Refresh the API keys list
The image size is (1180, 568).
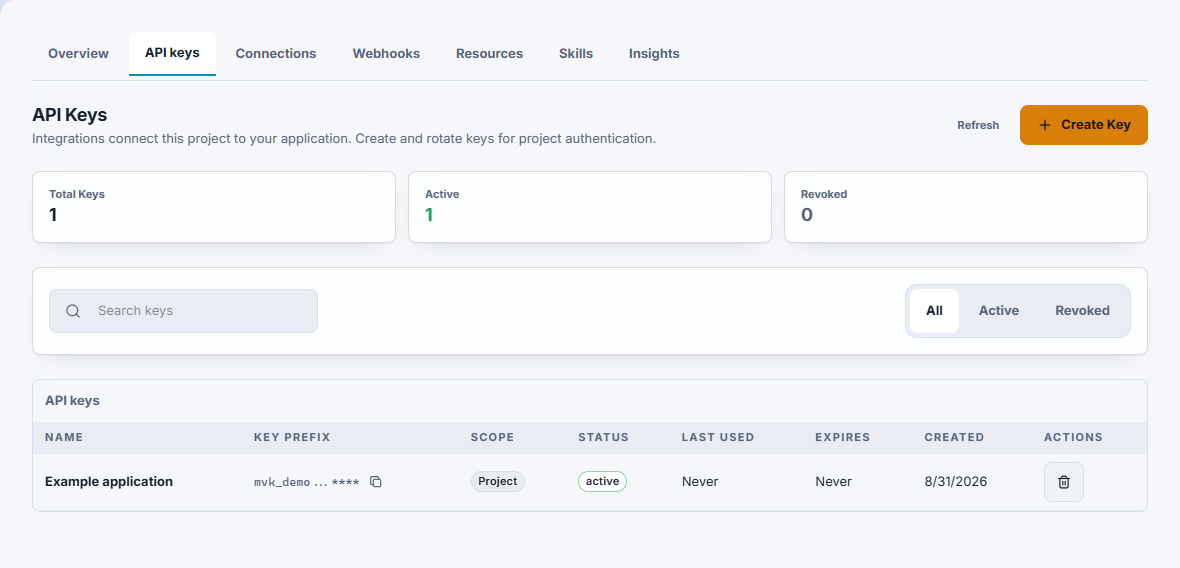click(978, 126)
